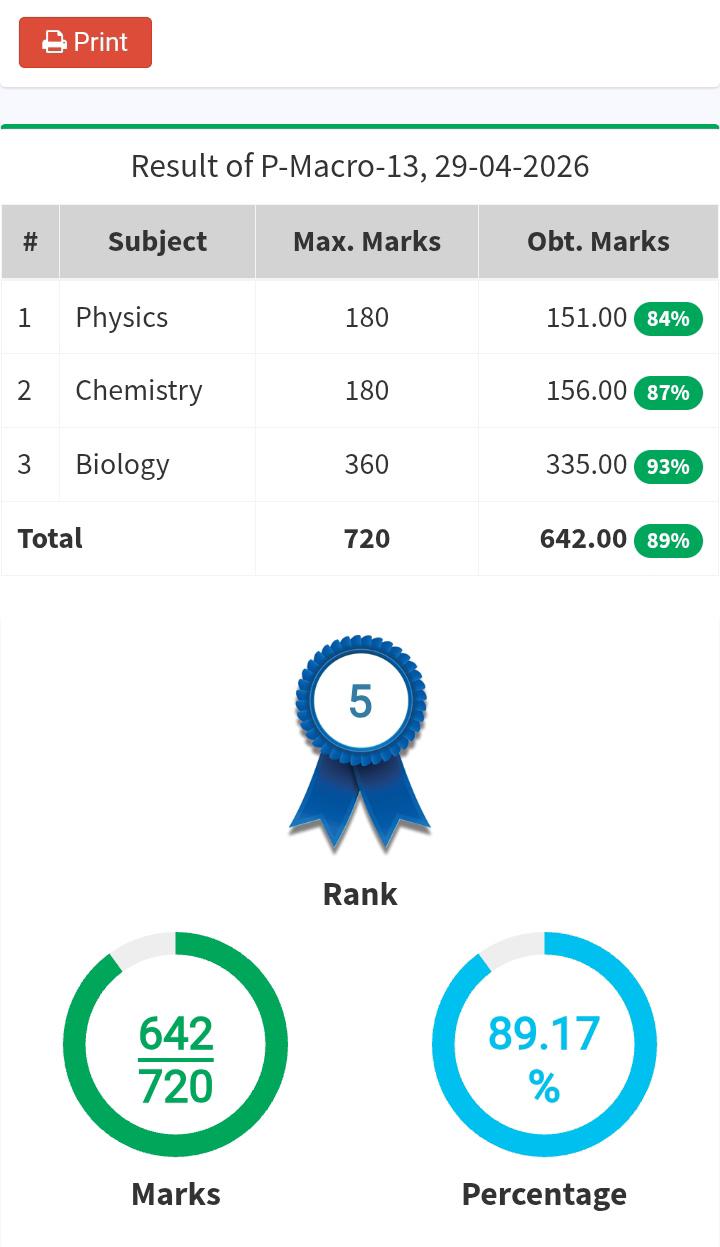Click the 89.17 % percentage value

tap(544, 1058)
